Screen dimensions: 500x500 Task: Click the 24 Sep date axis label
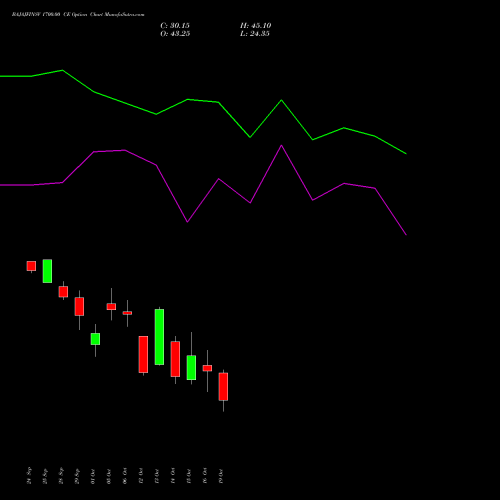(29, 476)
